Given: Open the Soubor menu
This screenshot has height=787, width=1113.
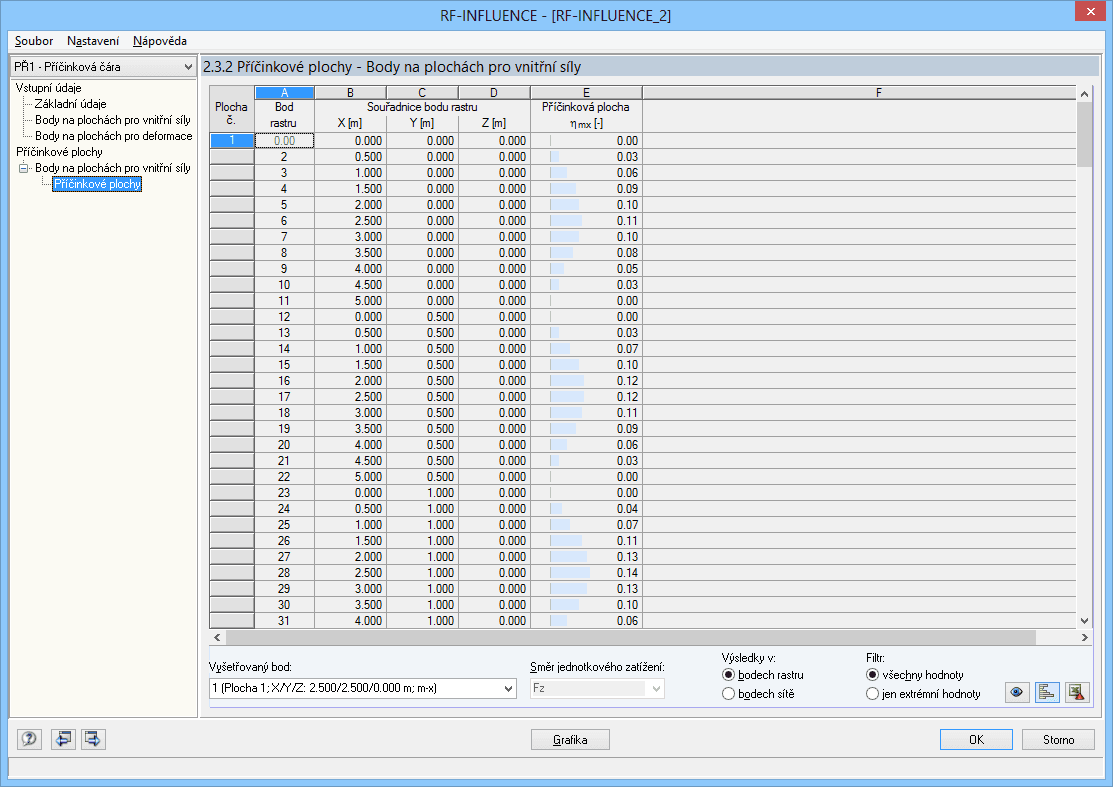Looking at the screenshot, I should (34, 41).
